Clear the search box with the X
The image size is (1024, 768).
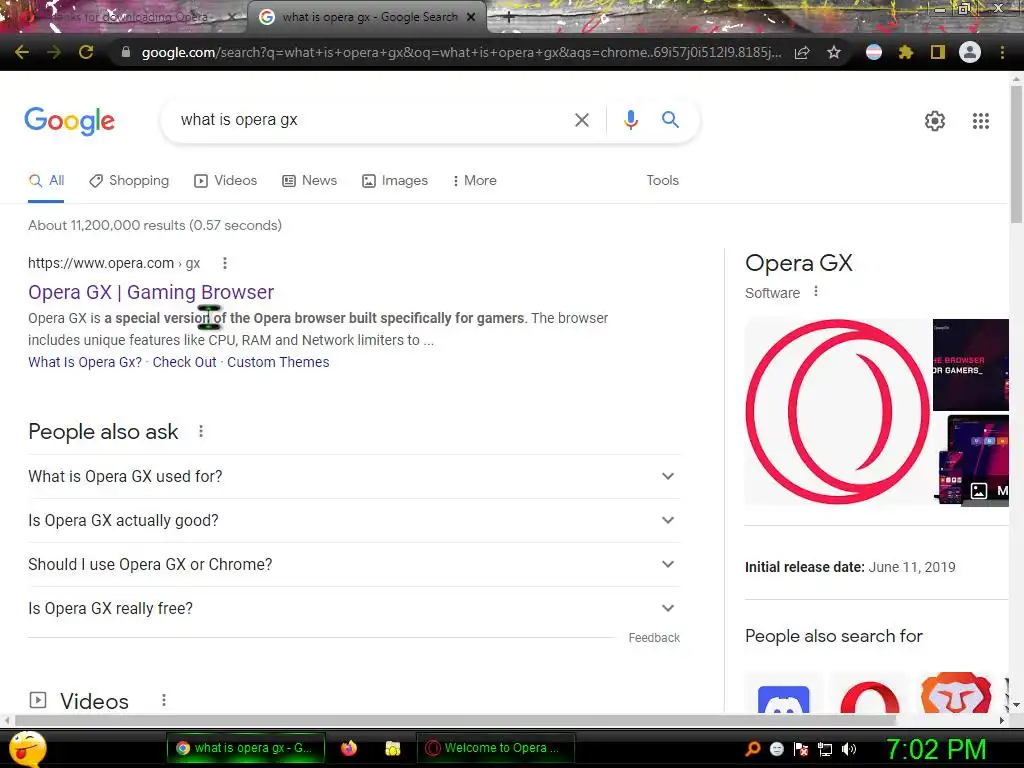click(x=581, y=120)
